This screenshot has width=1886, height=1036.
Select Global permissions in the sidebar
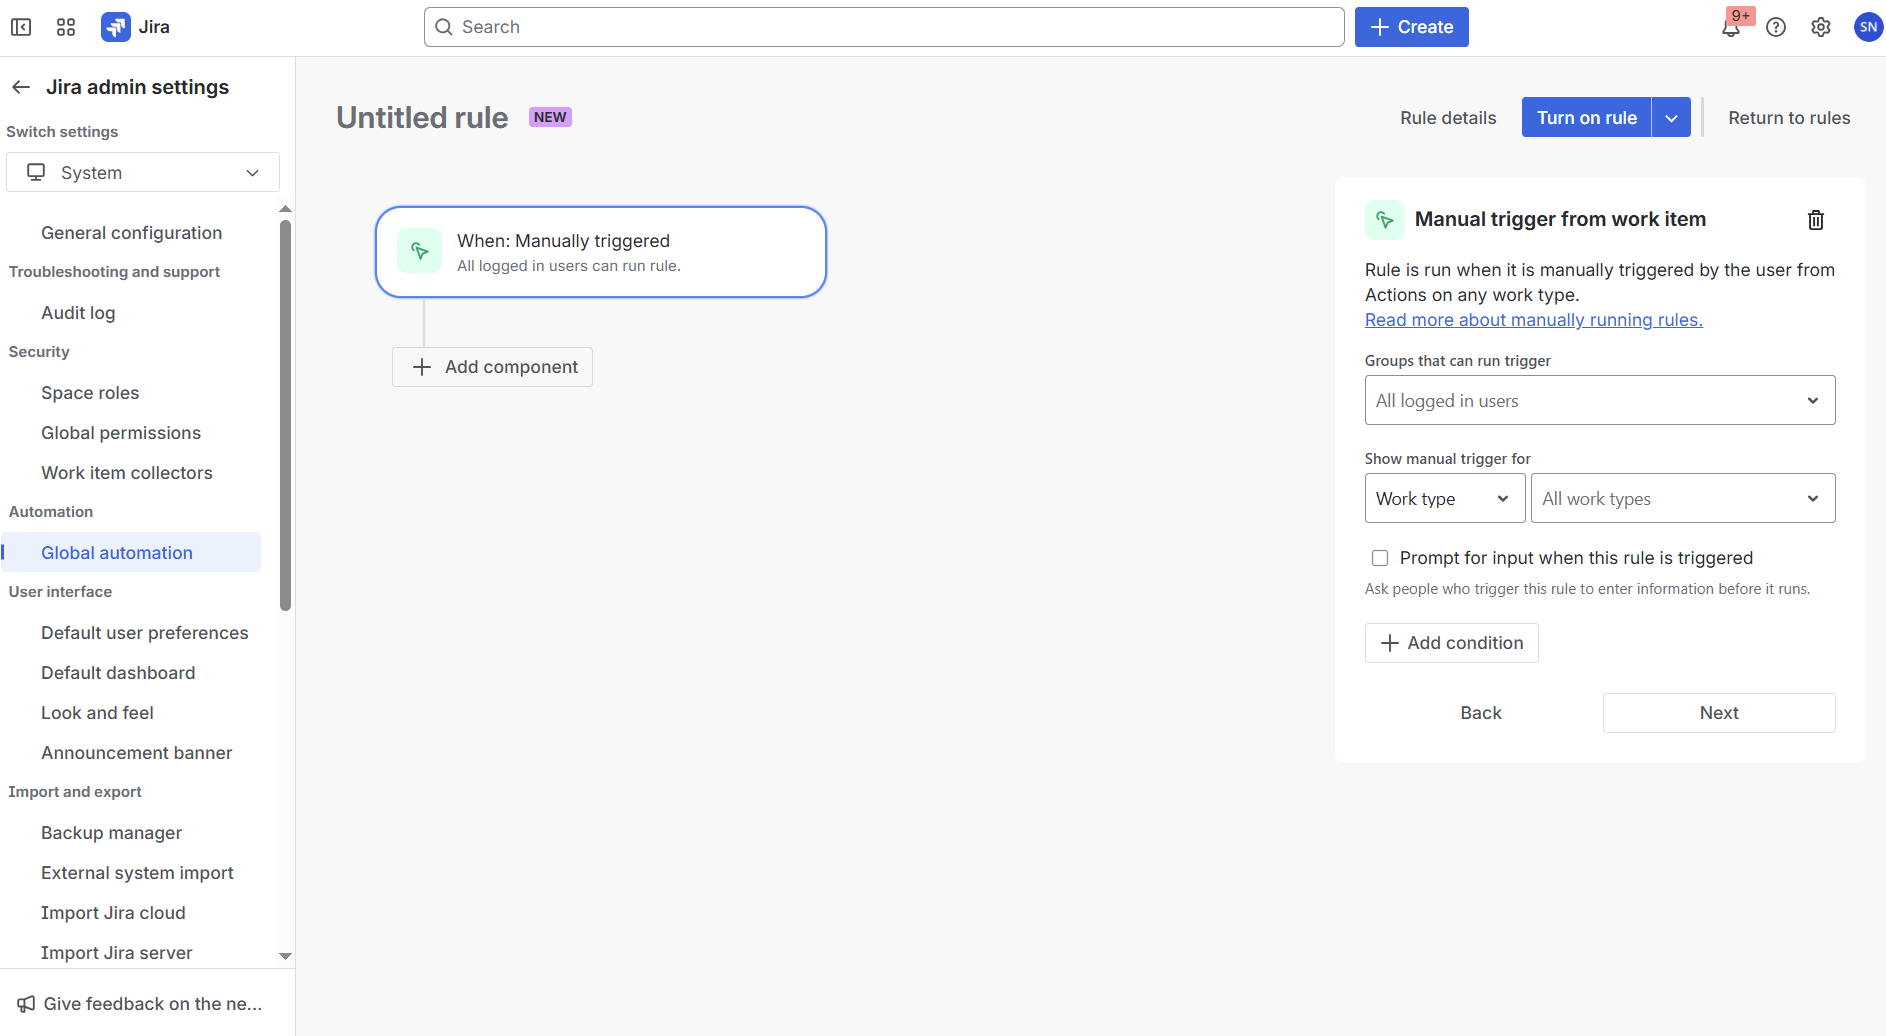coord(121,433)
